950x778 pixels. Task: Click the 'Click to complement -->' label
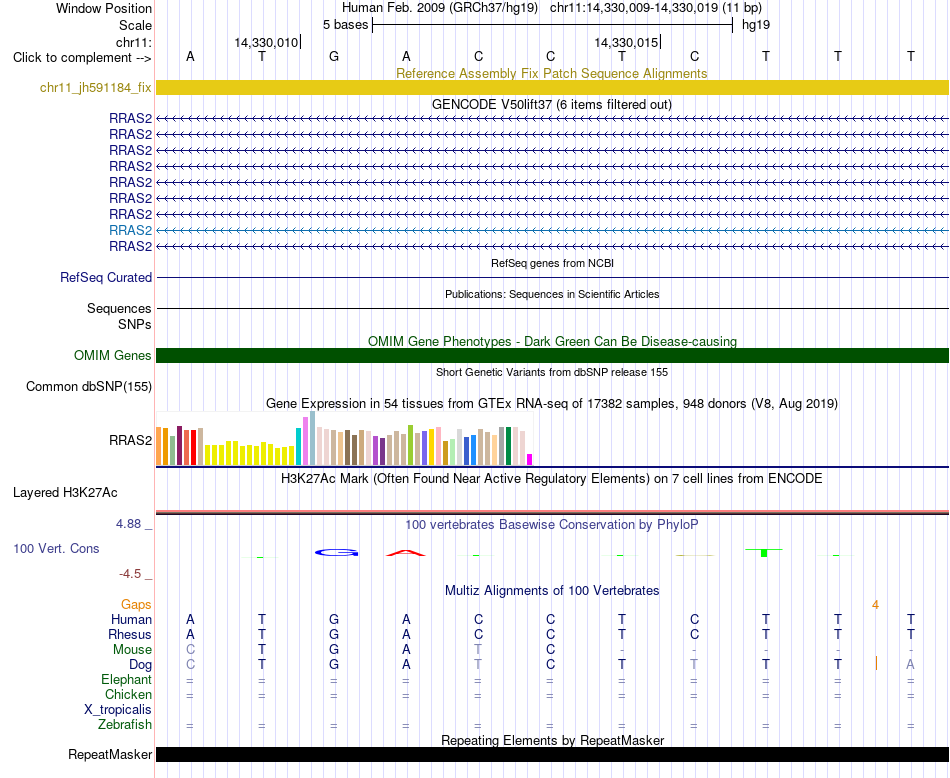[x=82, y=58]
